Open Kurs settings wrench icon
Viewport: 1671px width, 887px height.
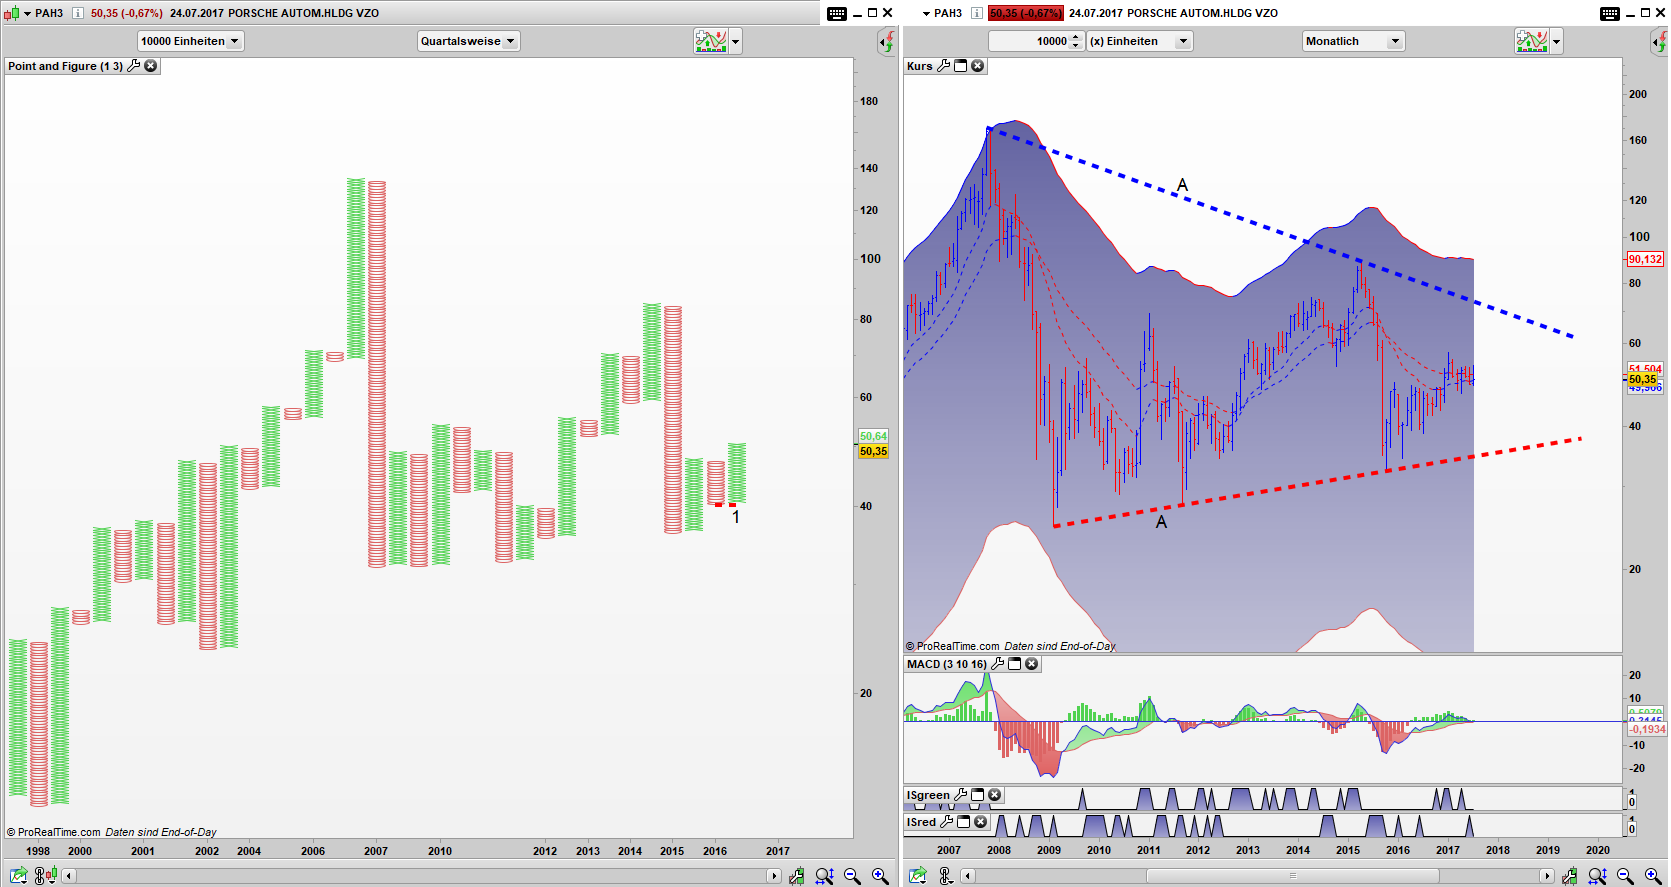[x=943, y=66]
